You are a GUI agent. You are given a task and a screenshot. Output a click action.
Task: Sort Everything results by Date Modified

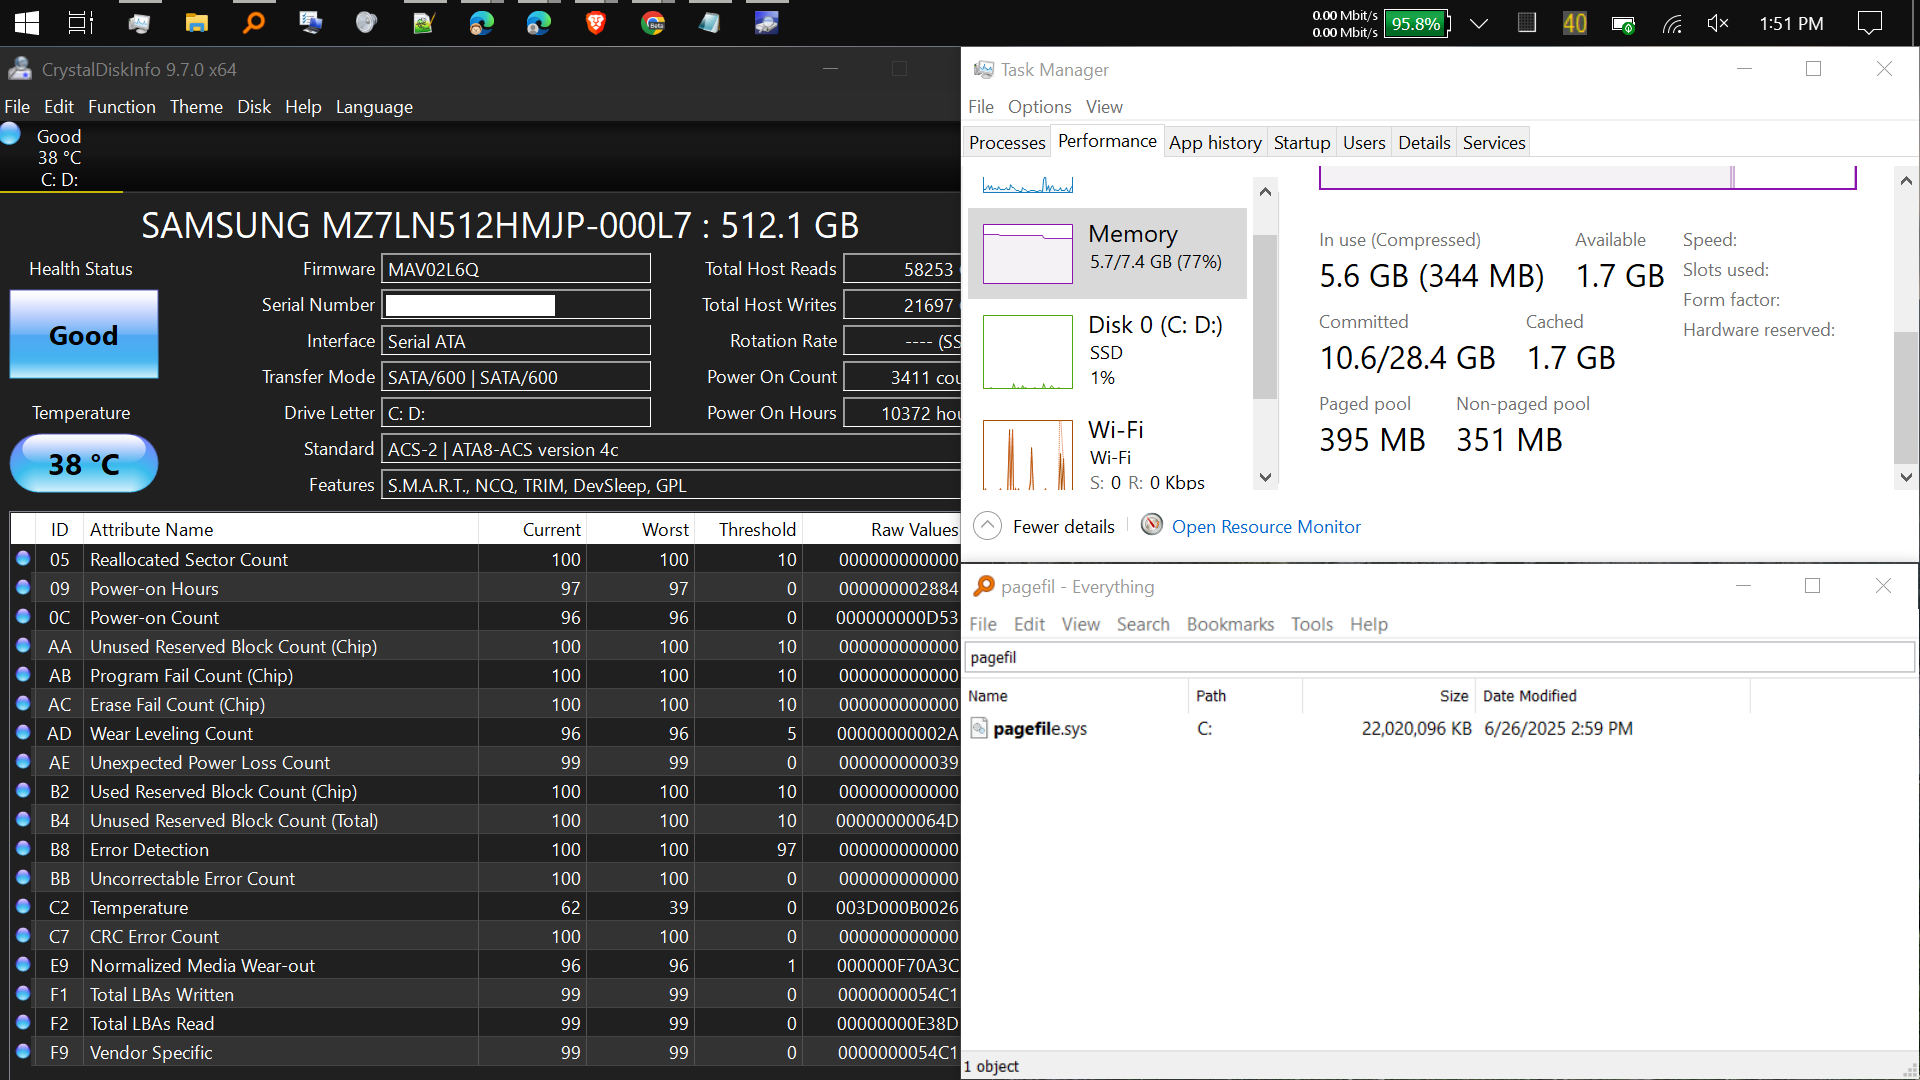pos(1613,696)
